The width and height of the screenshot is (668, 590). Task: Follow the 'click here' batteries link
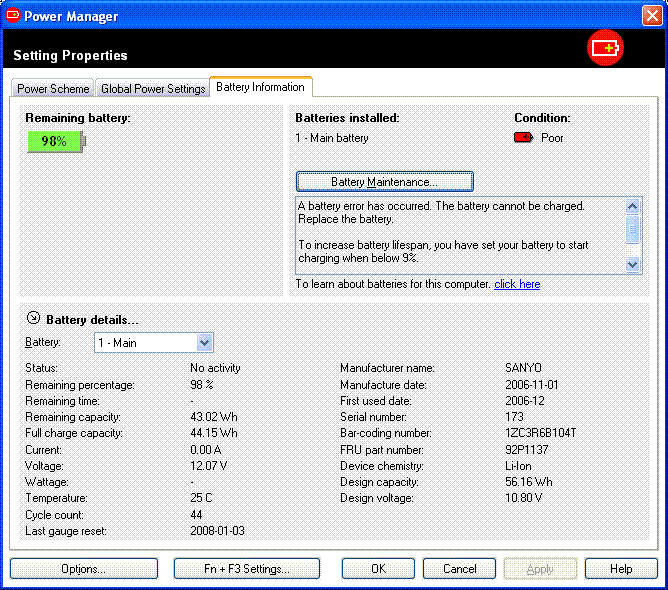point(517,284)
